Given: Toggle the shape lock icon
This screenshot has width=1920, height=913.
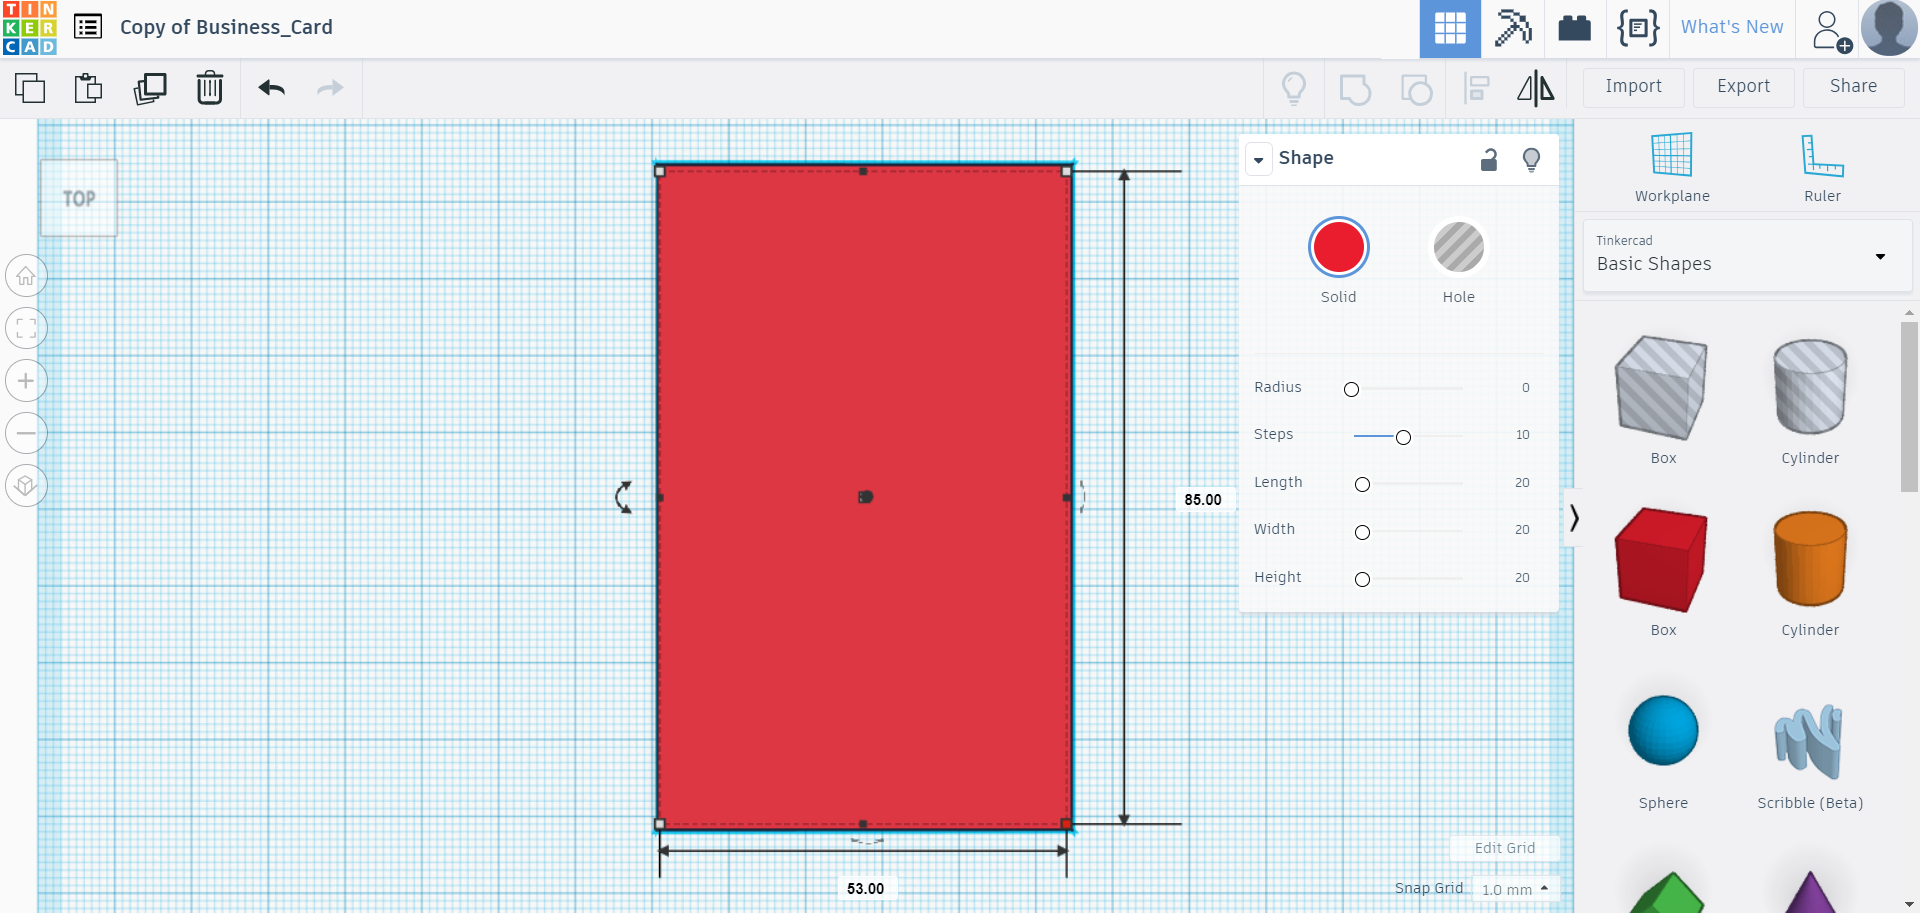Looking at the screenshot, I should click(x=1489, y=159).
